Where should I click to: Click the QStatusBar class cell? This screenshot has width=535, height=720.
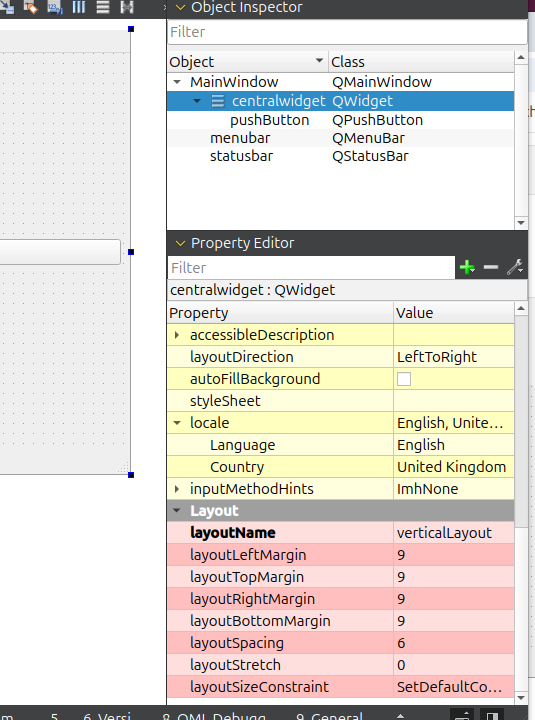[x=370, y=156]
